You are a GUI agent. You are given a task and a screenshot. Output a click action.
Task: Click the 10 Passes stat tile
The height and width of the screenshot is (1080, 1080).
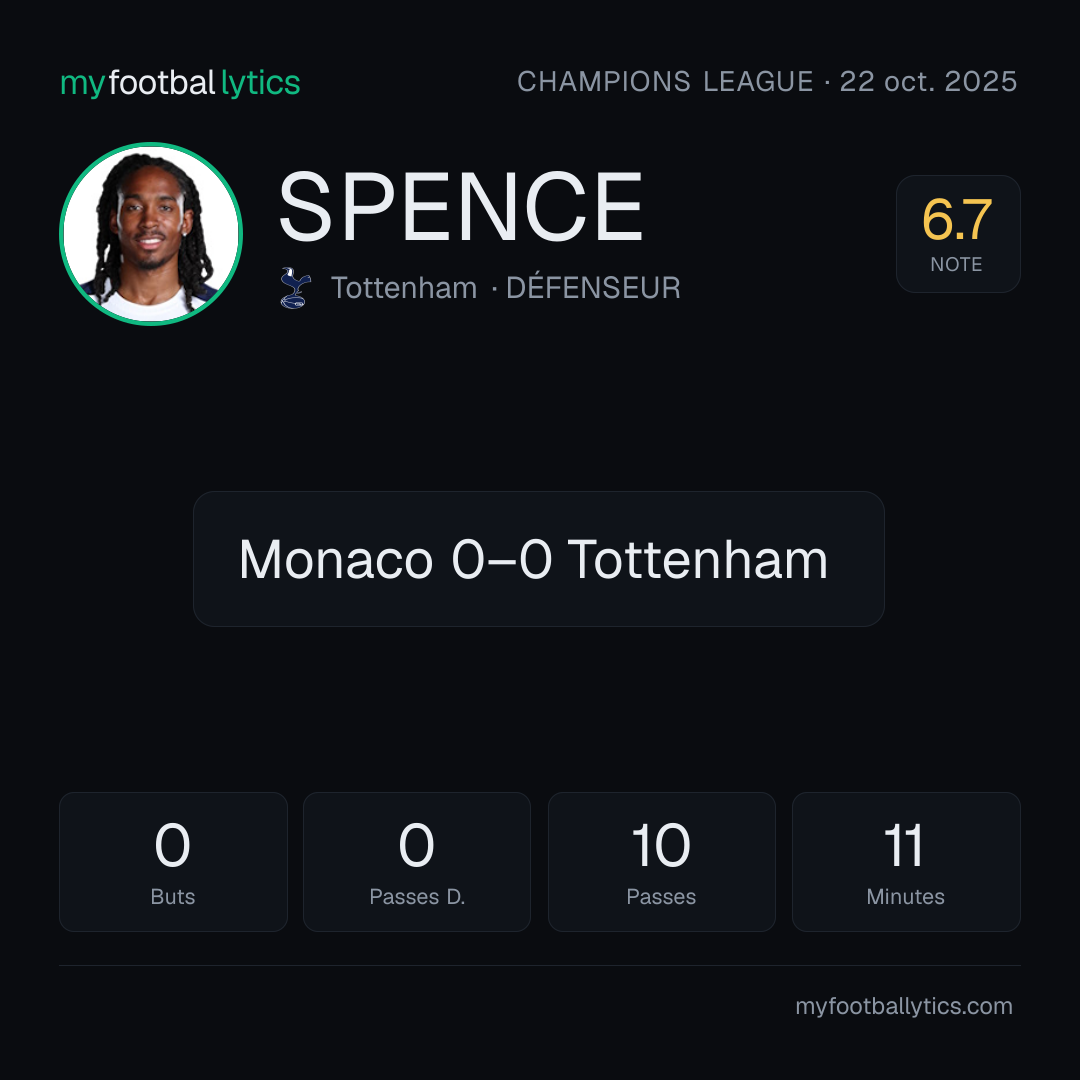pyautogui.click(x=661, y=862)
